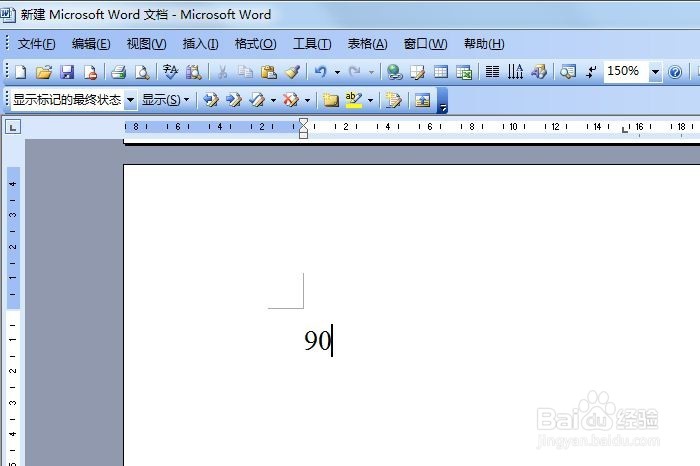The image size is (700, 466).
Task: Open the 视图(V) menu
Action: tap(146, 44)
